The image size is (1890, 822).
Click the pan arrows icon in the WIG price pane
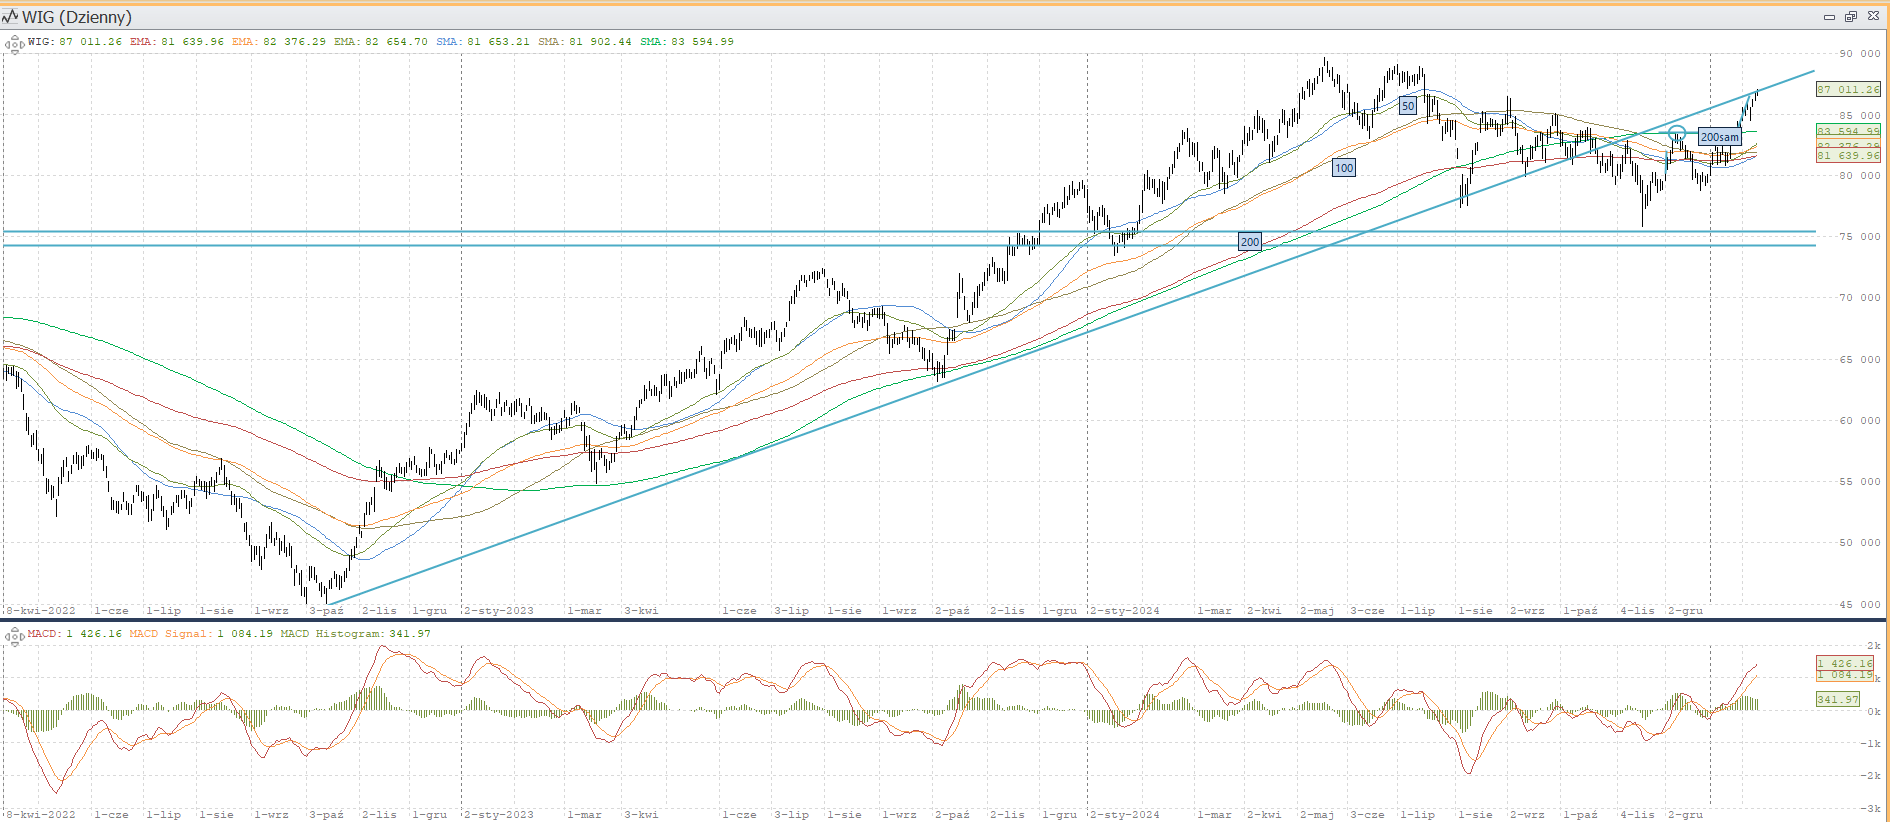click(14, 44)
